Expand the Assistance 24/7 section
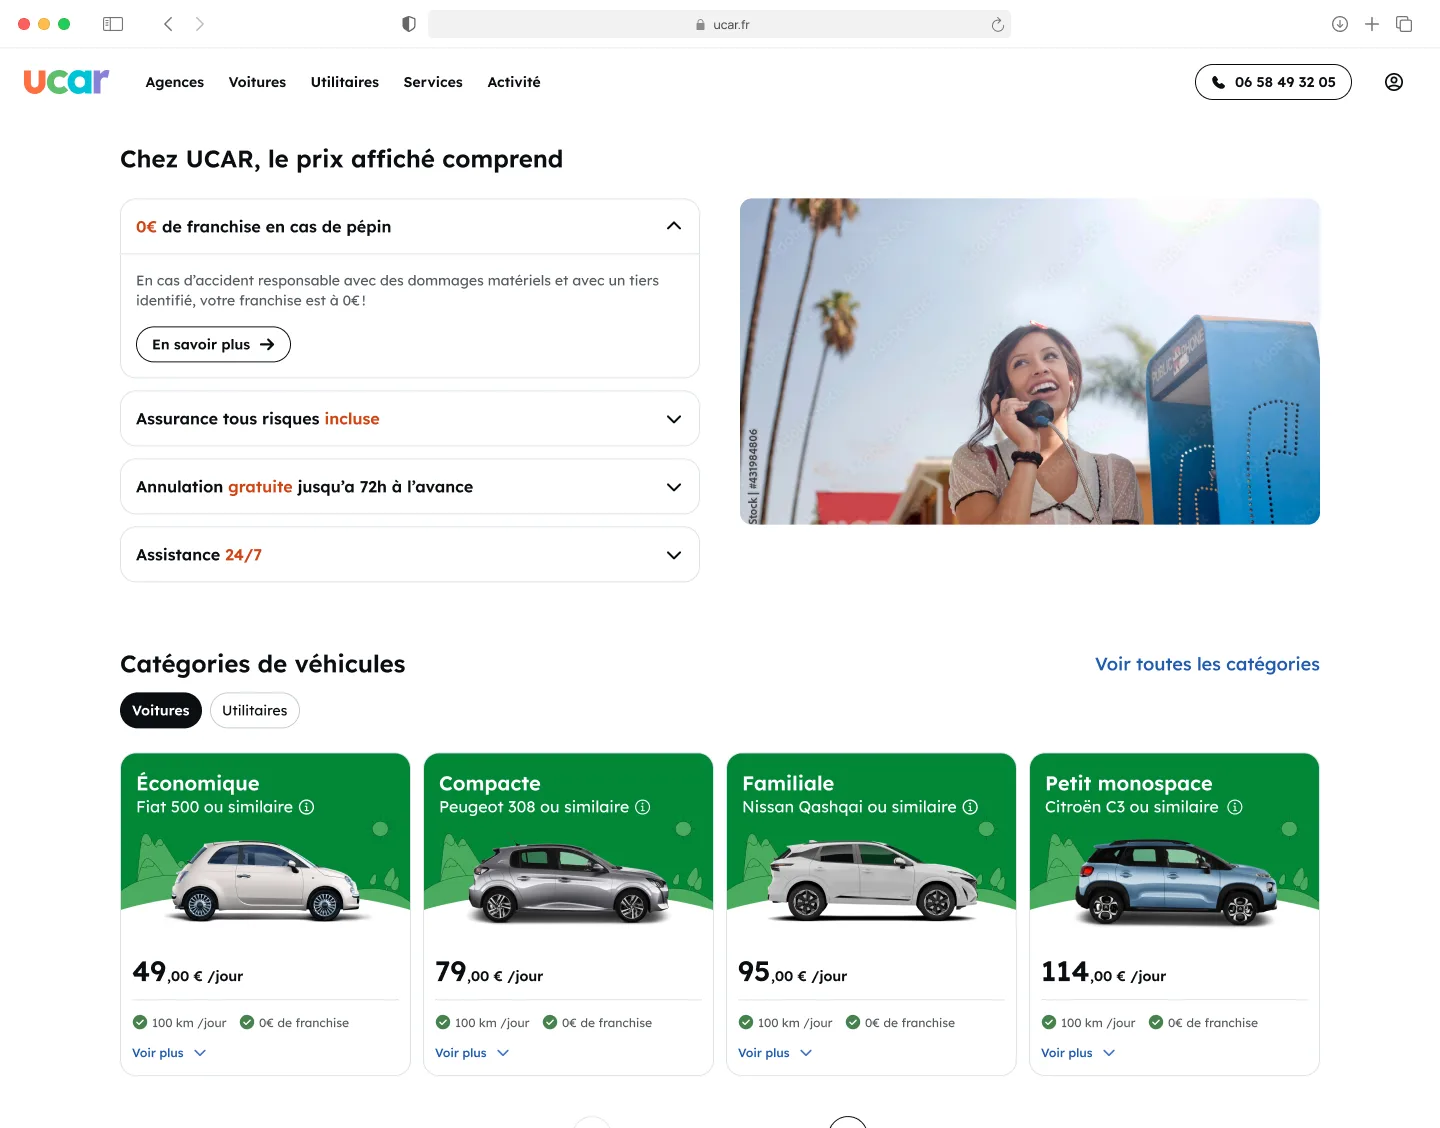 (x=410, y=555)
